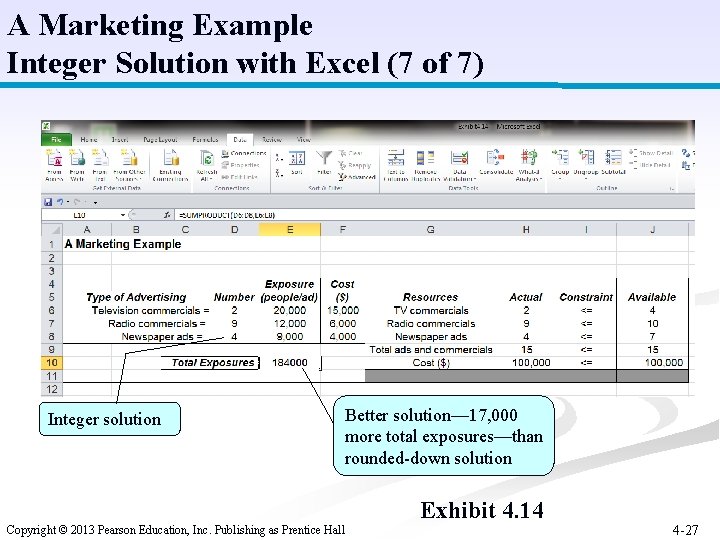Open the Outline group dialog launcher
720x540 pixels.
point(671,188)
